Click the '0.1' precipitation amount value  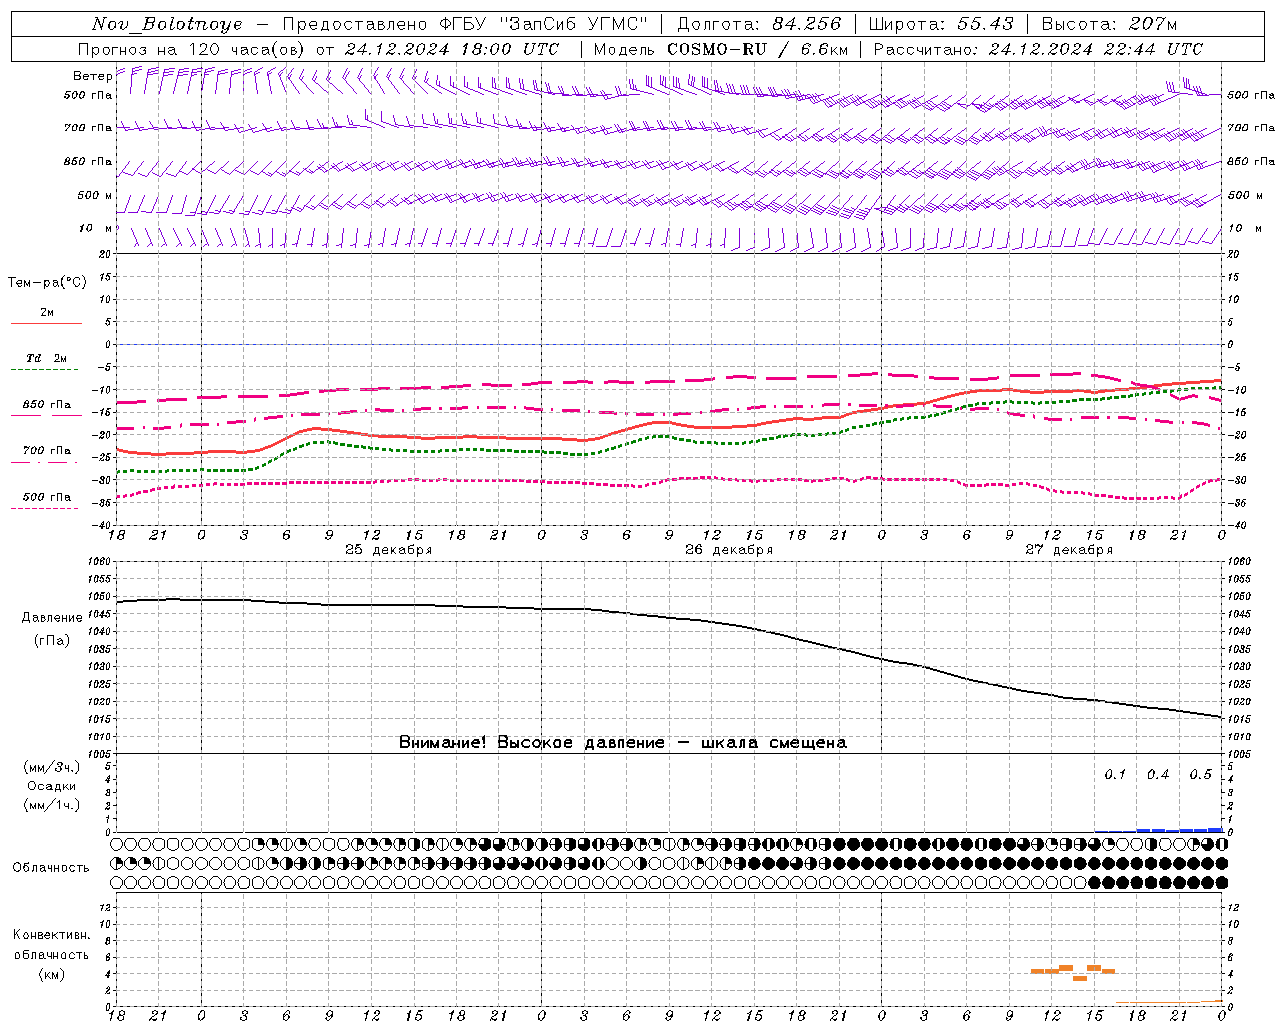click(x=1115, y=775)
